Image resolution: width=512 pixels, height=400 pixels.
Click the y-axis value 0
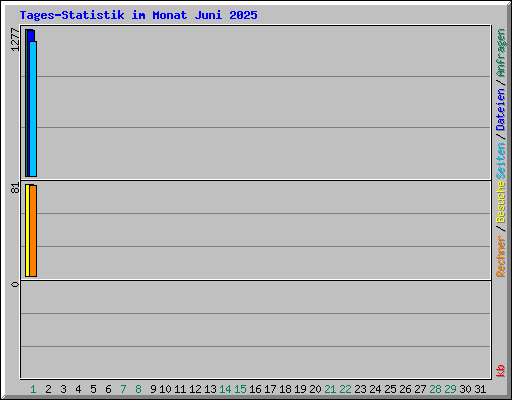[15, 284]
